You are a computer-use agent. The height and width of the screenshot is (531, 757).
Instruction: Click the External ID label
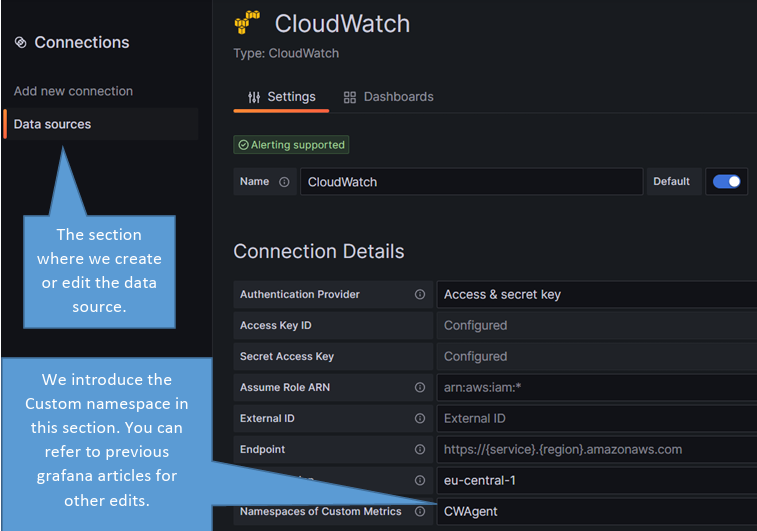(x=267, y=419)
